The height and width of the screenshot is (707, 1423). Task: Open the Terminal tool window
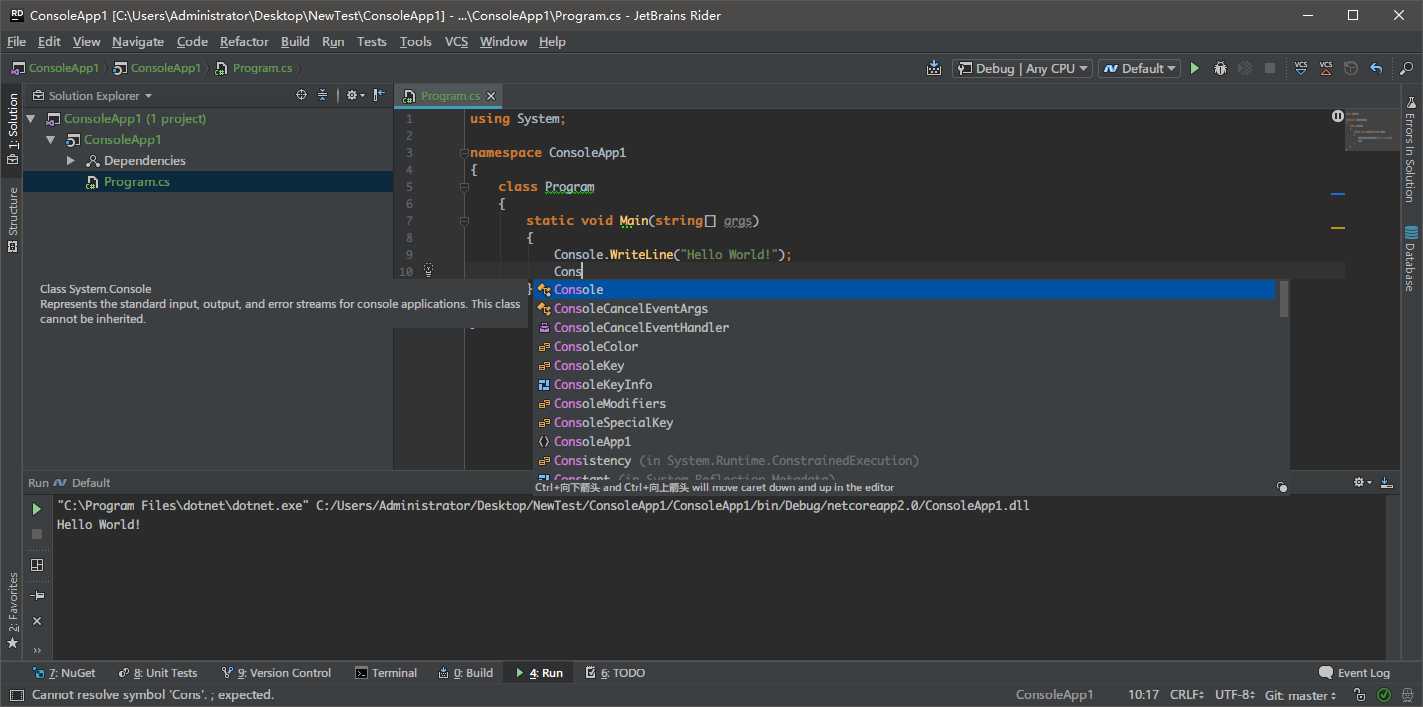386,673
